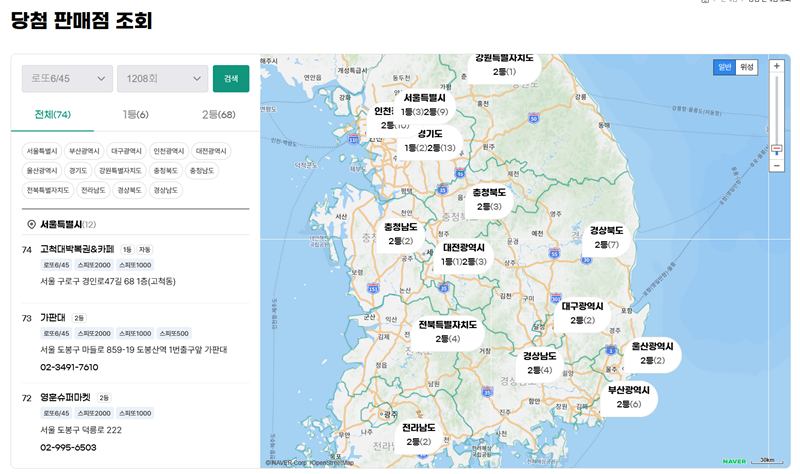Filter by 부산광역시 region chip
Screen dimensions: 800x474
click(84, 151)
